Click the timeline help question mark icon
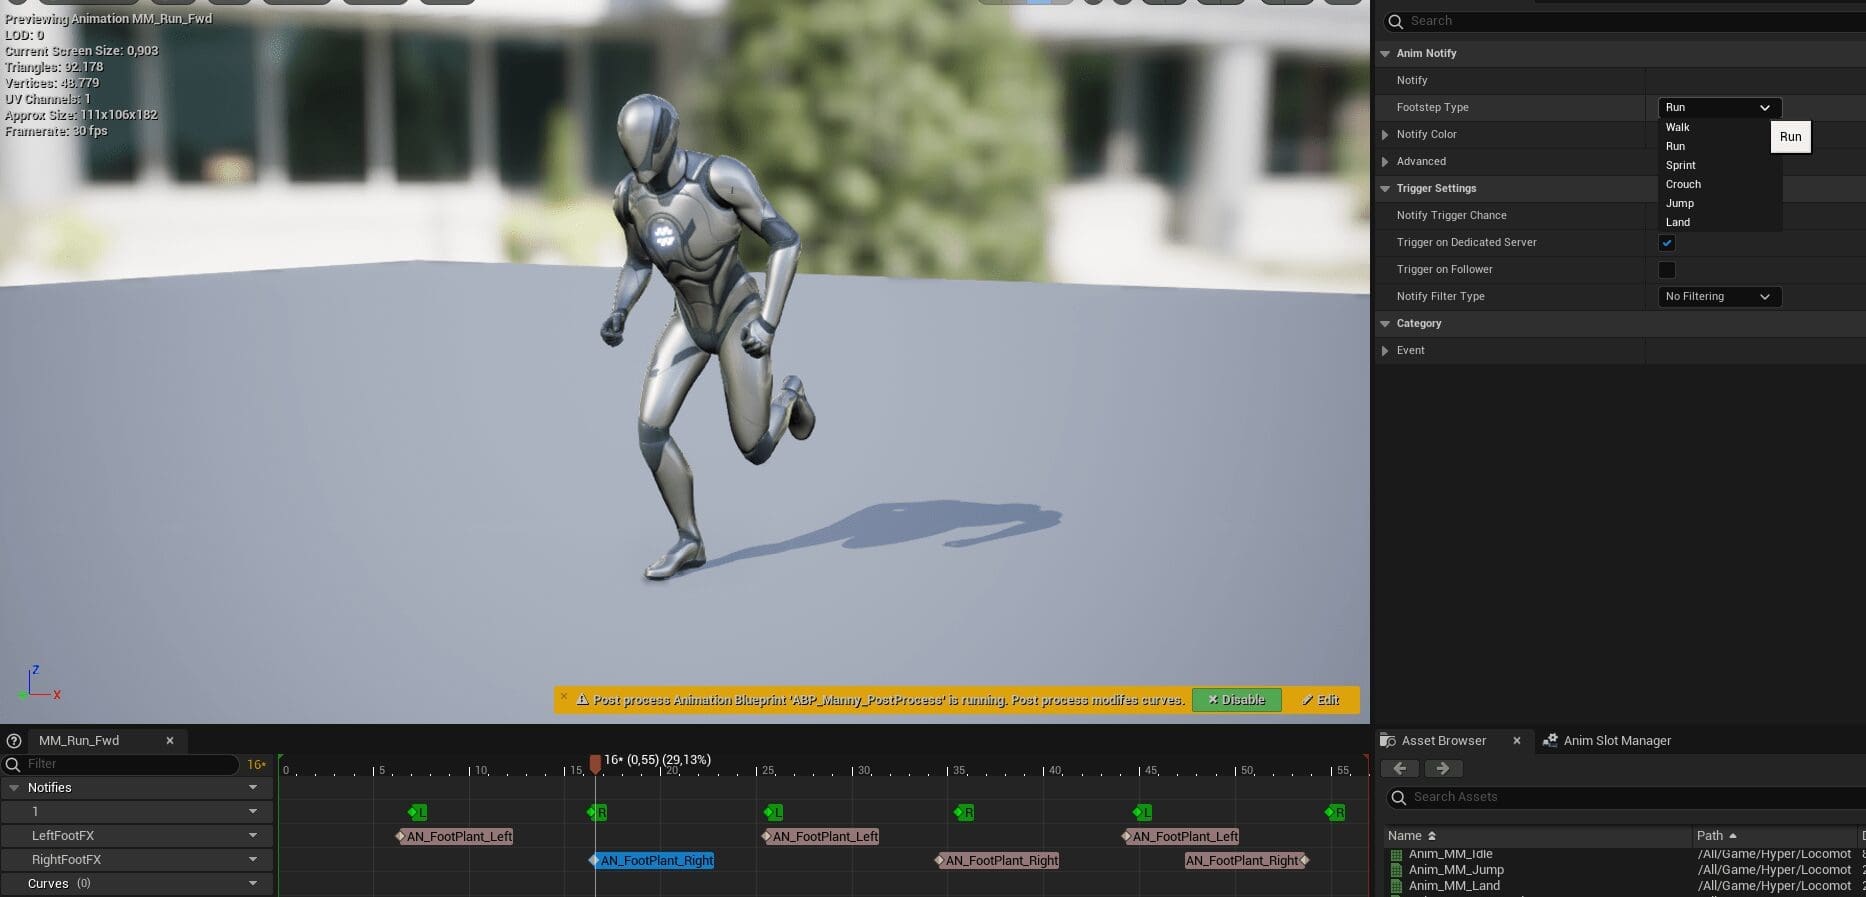Viewport: 1866px width, 897px height. (14, 741)
